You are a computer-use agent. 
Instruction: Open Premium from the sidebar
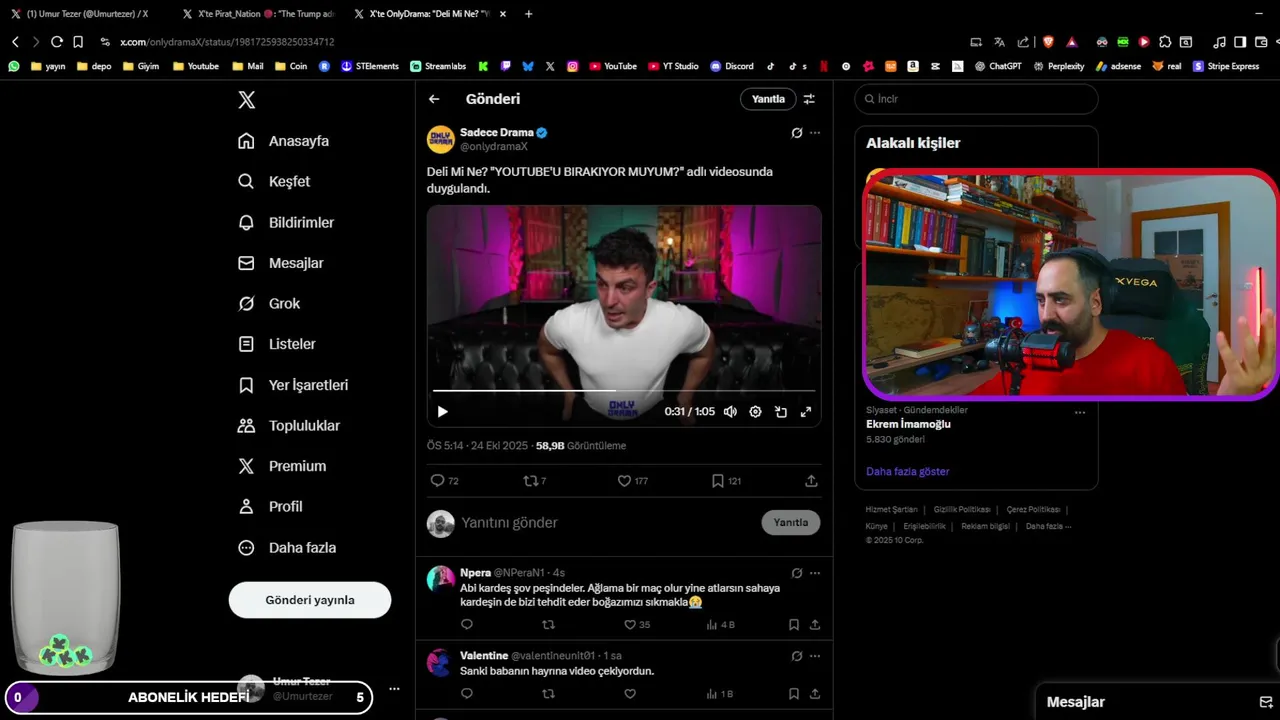point(281,466)
